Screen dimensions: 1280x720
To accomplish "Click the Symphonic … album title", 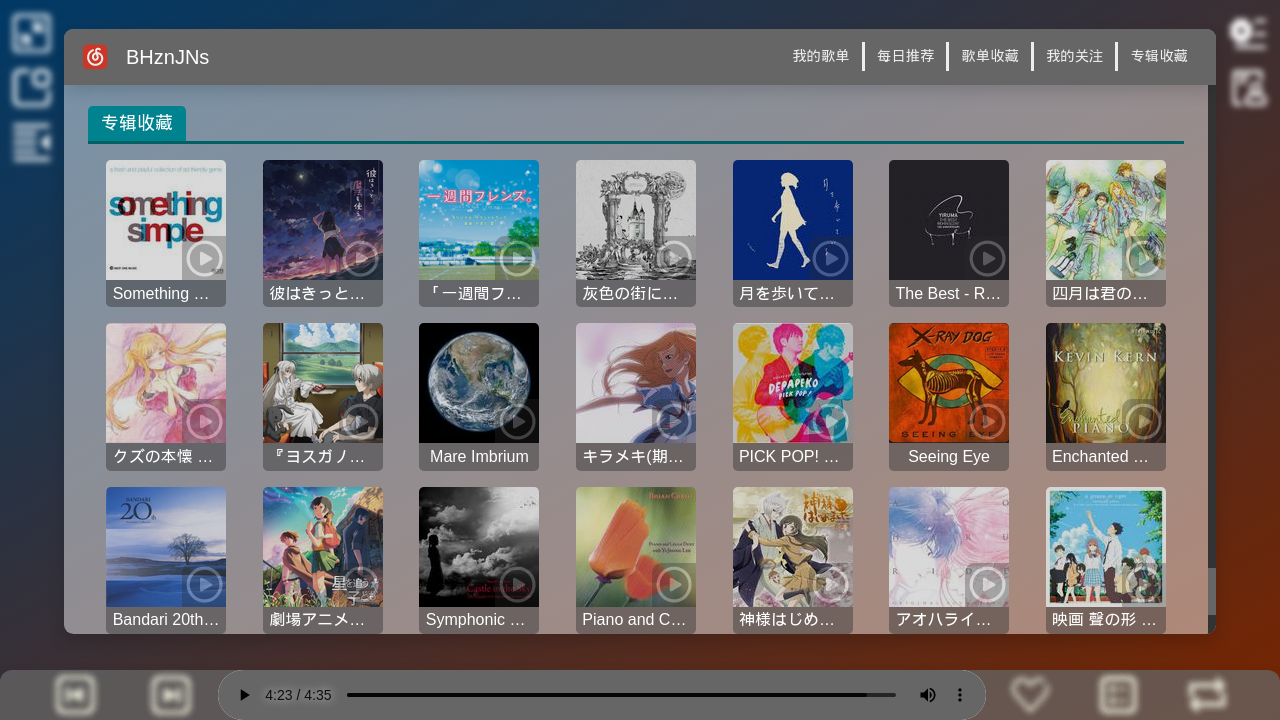I will [x=479, y=620].
